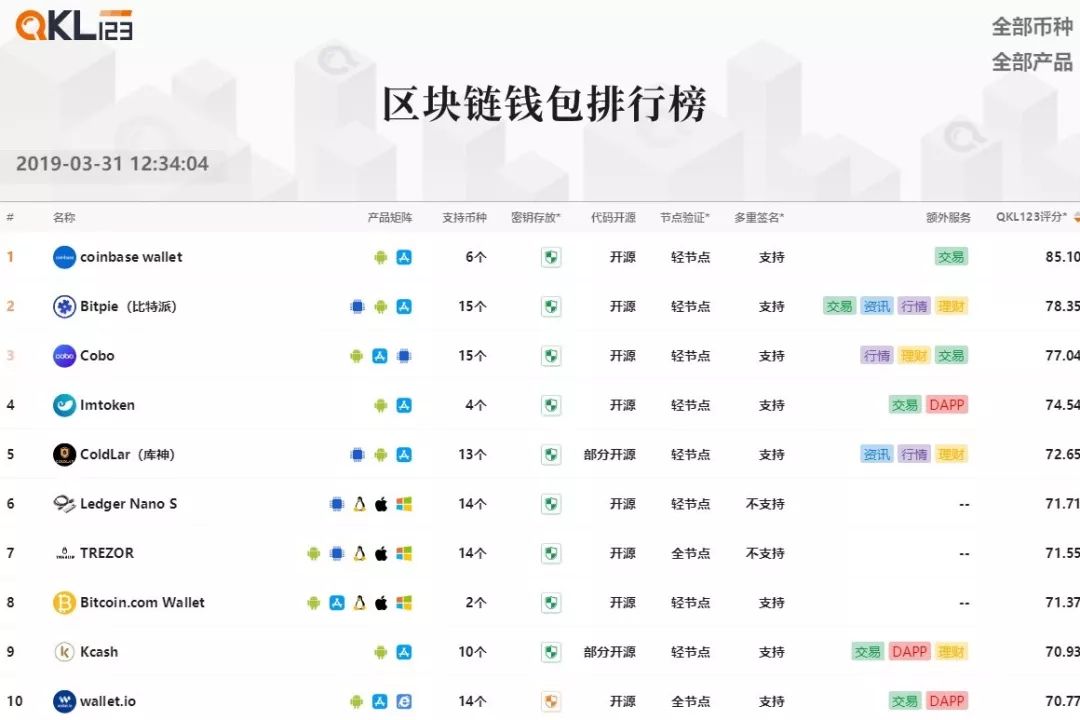The width and height of the screenshot is (1080, 720).
Task: Click the 密钥存放 column header
Action: [535, 218]
